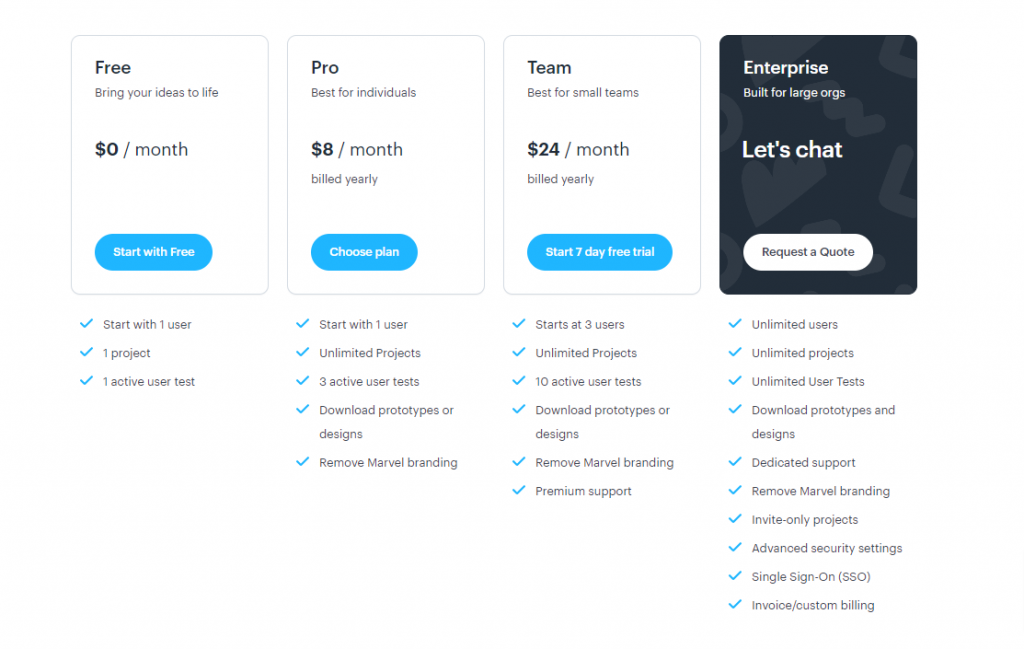Click the $8 / month price on Pro
Viewport: 1024px width, 649px height.
(356, 149)
